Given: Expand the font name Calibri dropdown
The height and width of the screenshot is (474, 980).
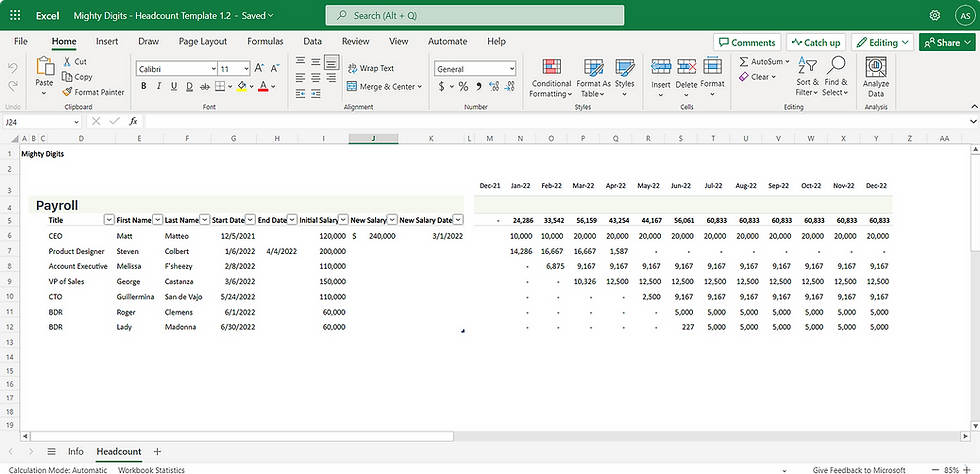Looking at the screenshot, I should pyautogui.click(x=213, y=69).
